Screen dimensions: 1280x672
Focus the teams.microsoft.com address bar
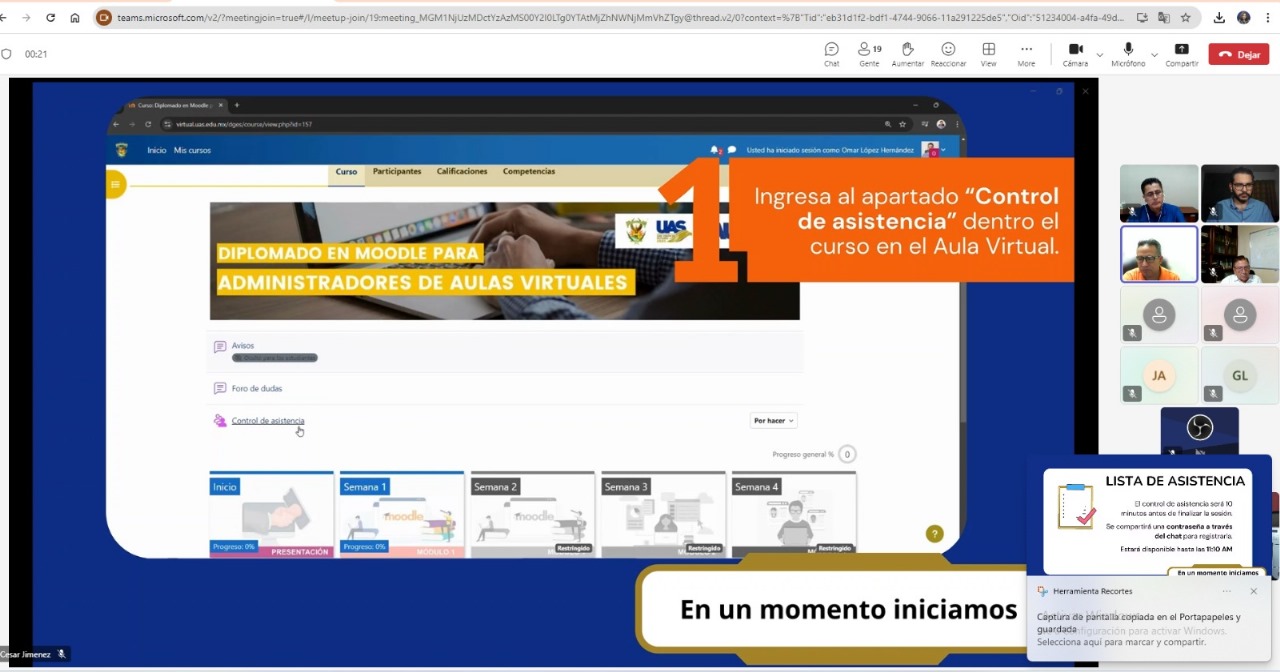[620, 17]
